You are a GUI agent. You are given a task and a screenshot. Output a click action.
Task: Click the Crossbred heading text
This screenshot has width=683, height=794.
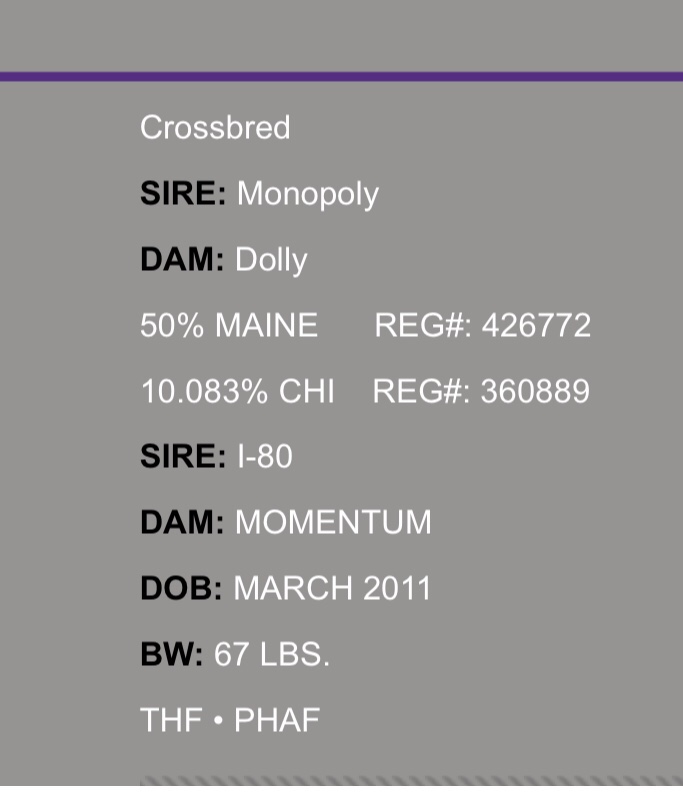(215, 127)
